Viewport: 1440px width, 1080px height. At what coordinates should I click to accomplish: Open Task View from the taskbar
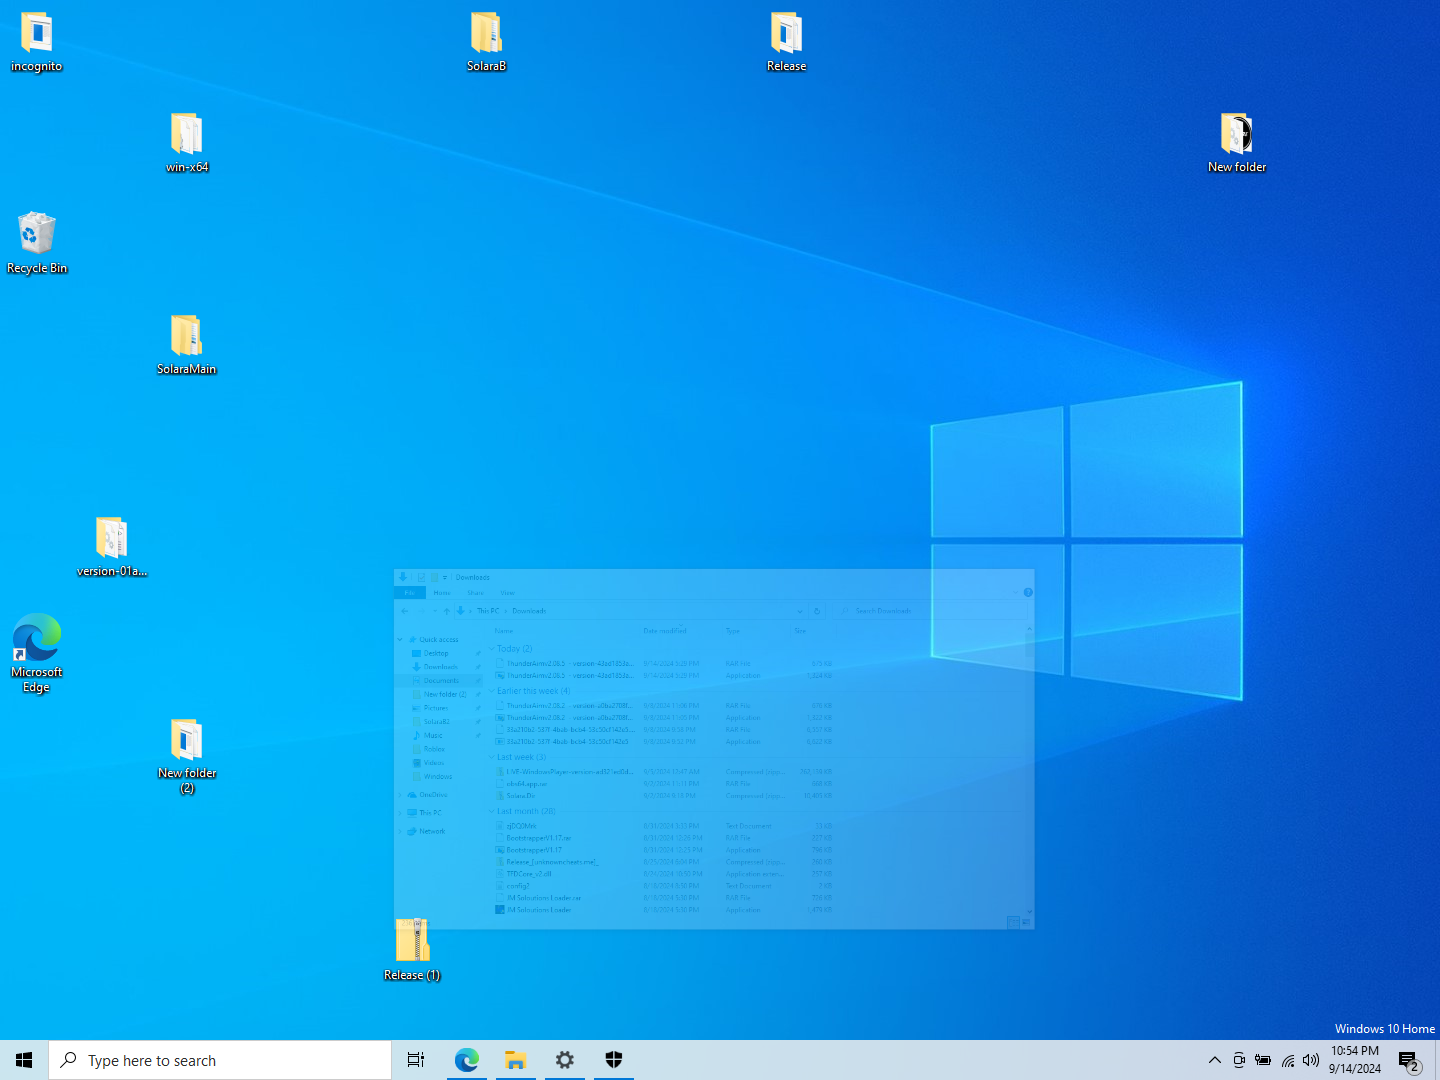point(416,1060)
